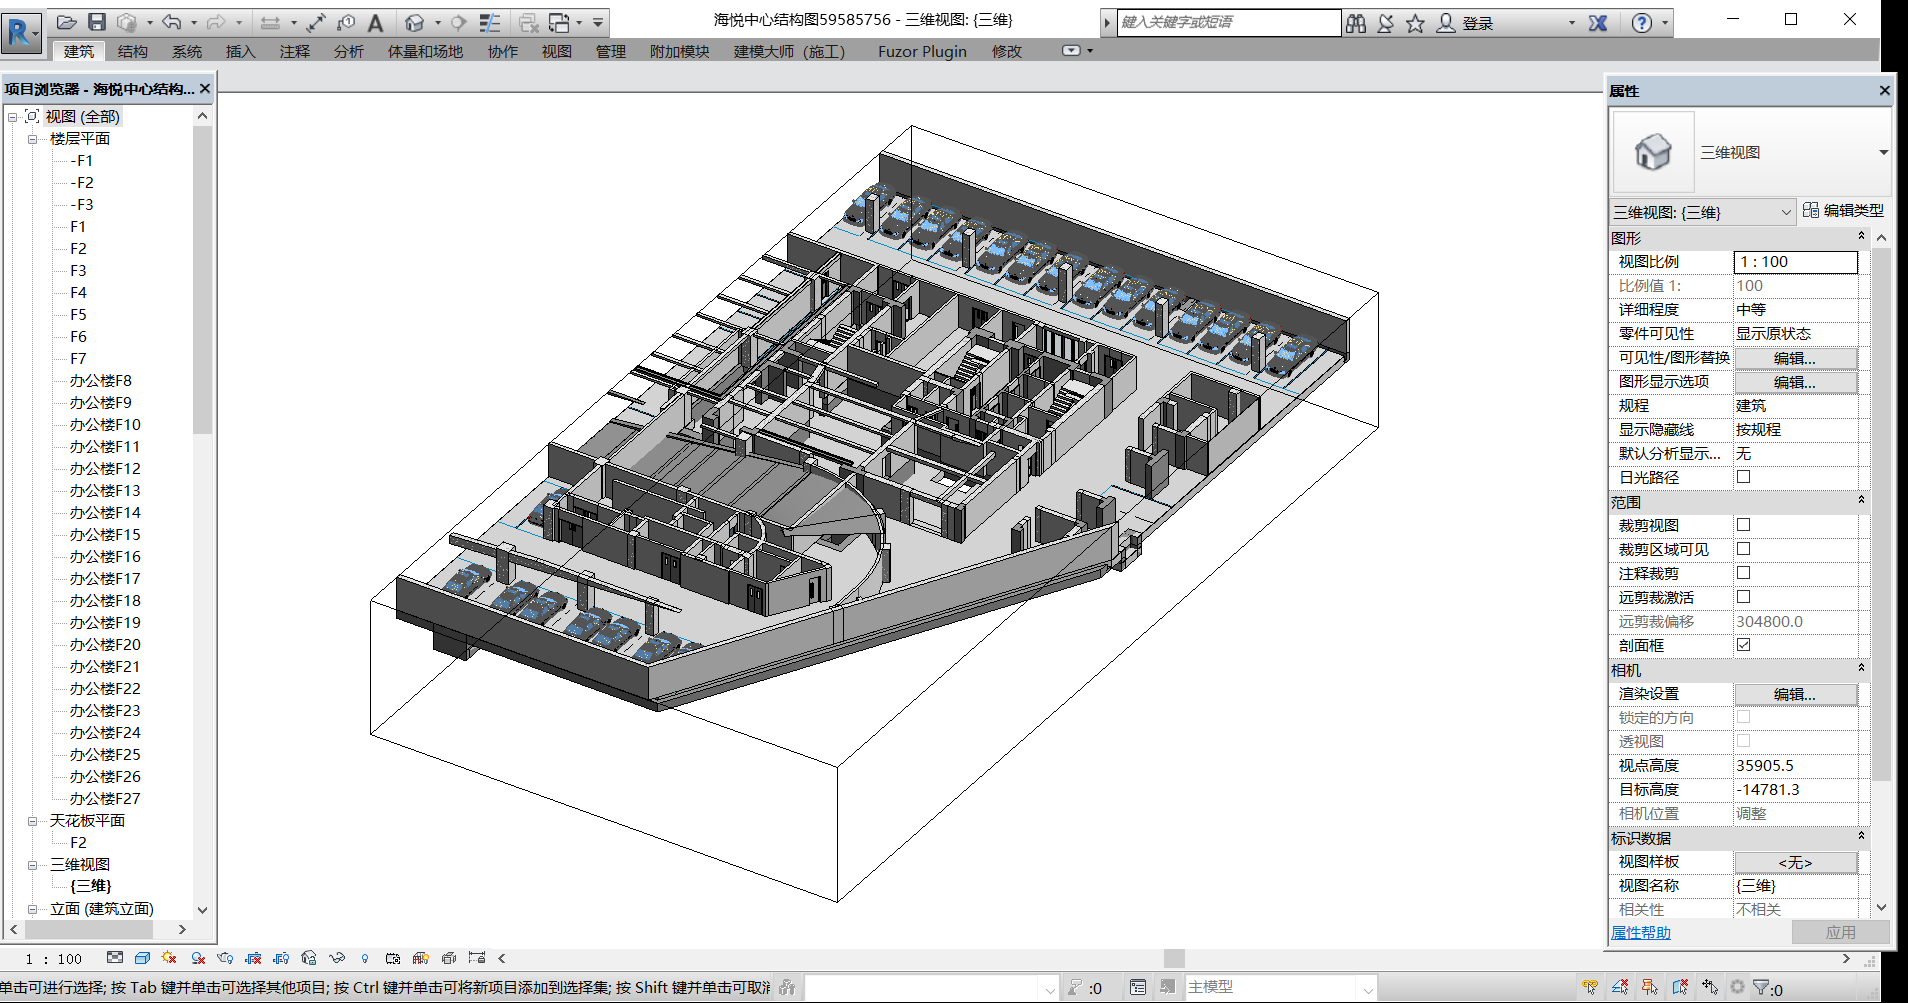This screenshot has height=1003, width=1908.
Task: Uncheck the 剖面框 checkbox
Action: 1743,645
